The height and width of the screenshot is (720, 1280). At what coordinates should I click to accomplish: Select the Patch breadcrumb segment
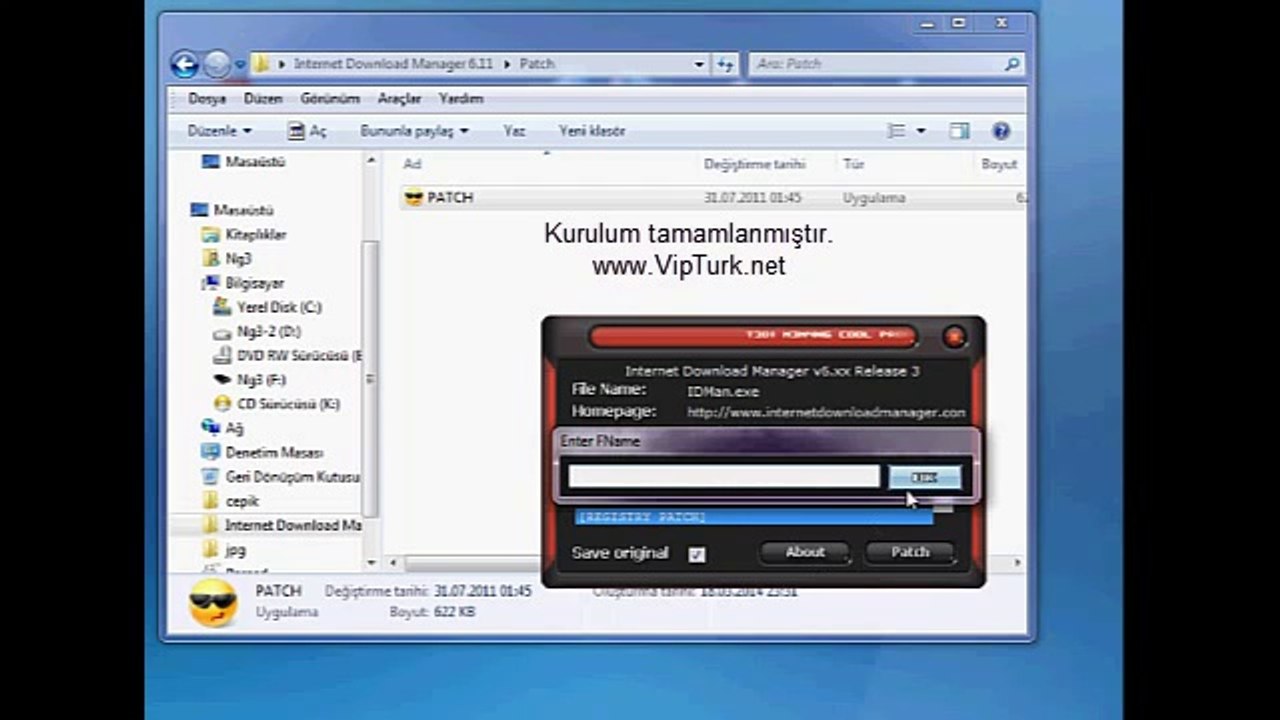point(537,64)
